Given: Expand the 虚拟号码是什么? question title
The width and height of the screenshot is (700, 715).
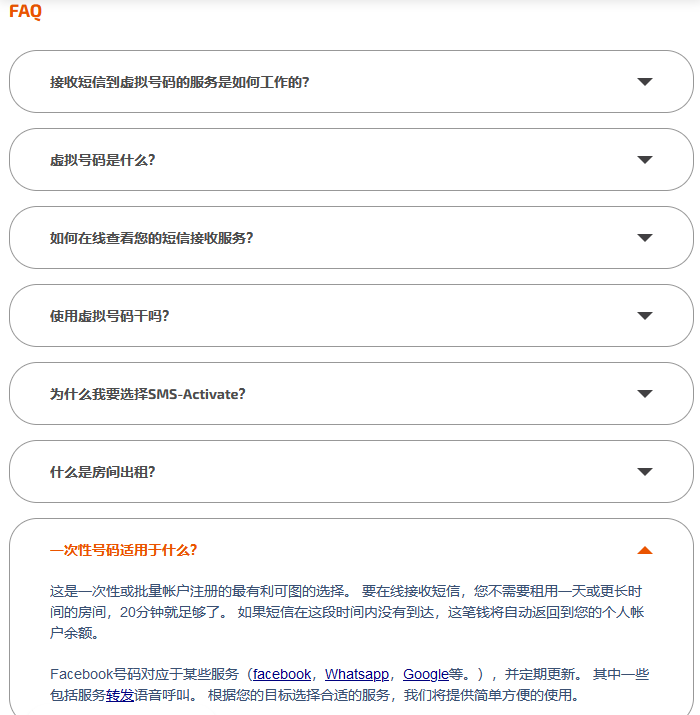Looking at the screenshot, I should 102,160.
